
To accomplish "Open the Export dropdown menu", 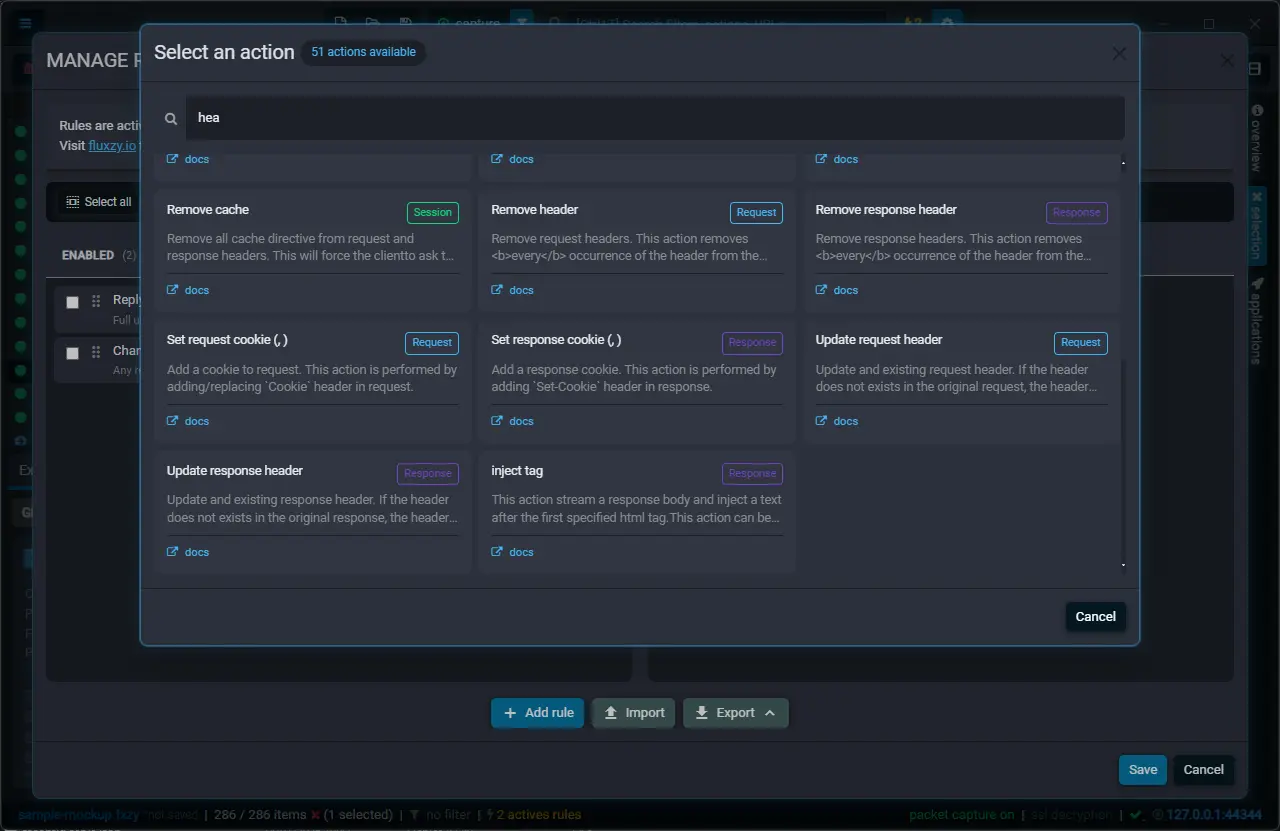I will click(x=736, y=713).
